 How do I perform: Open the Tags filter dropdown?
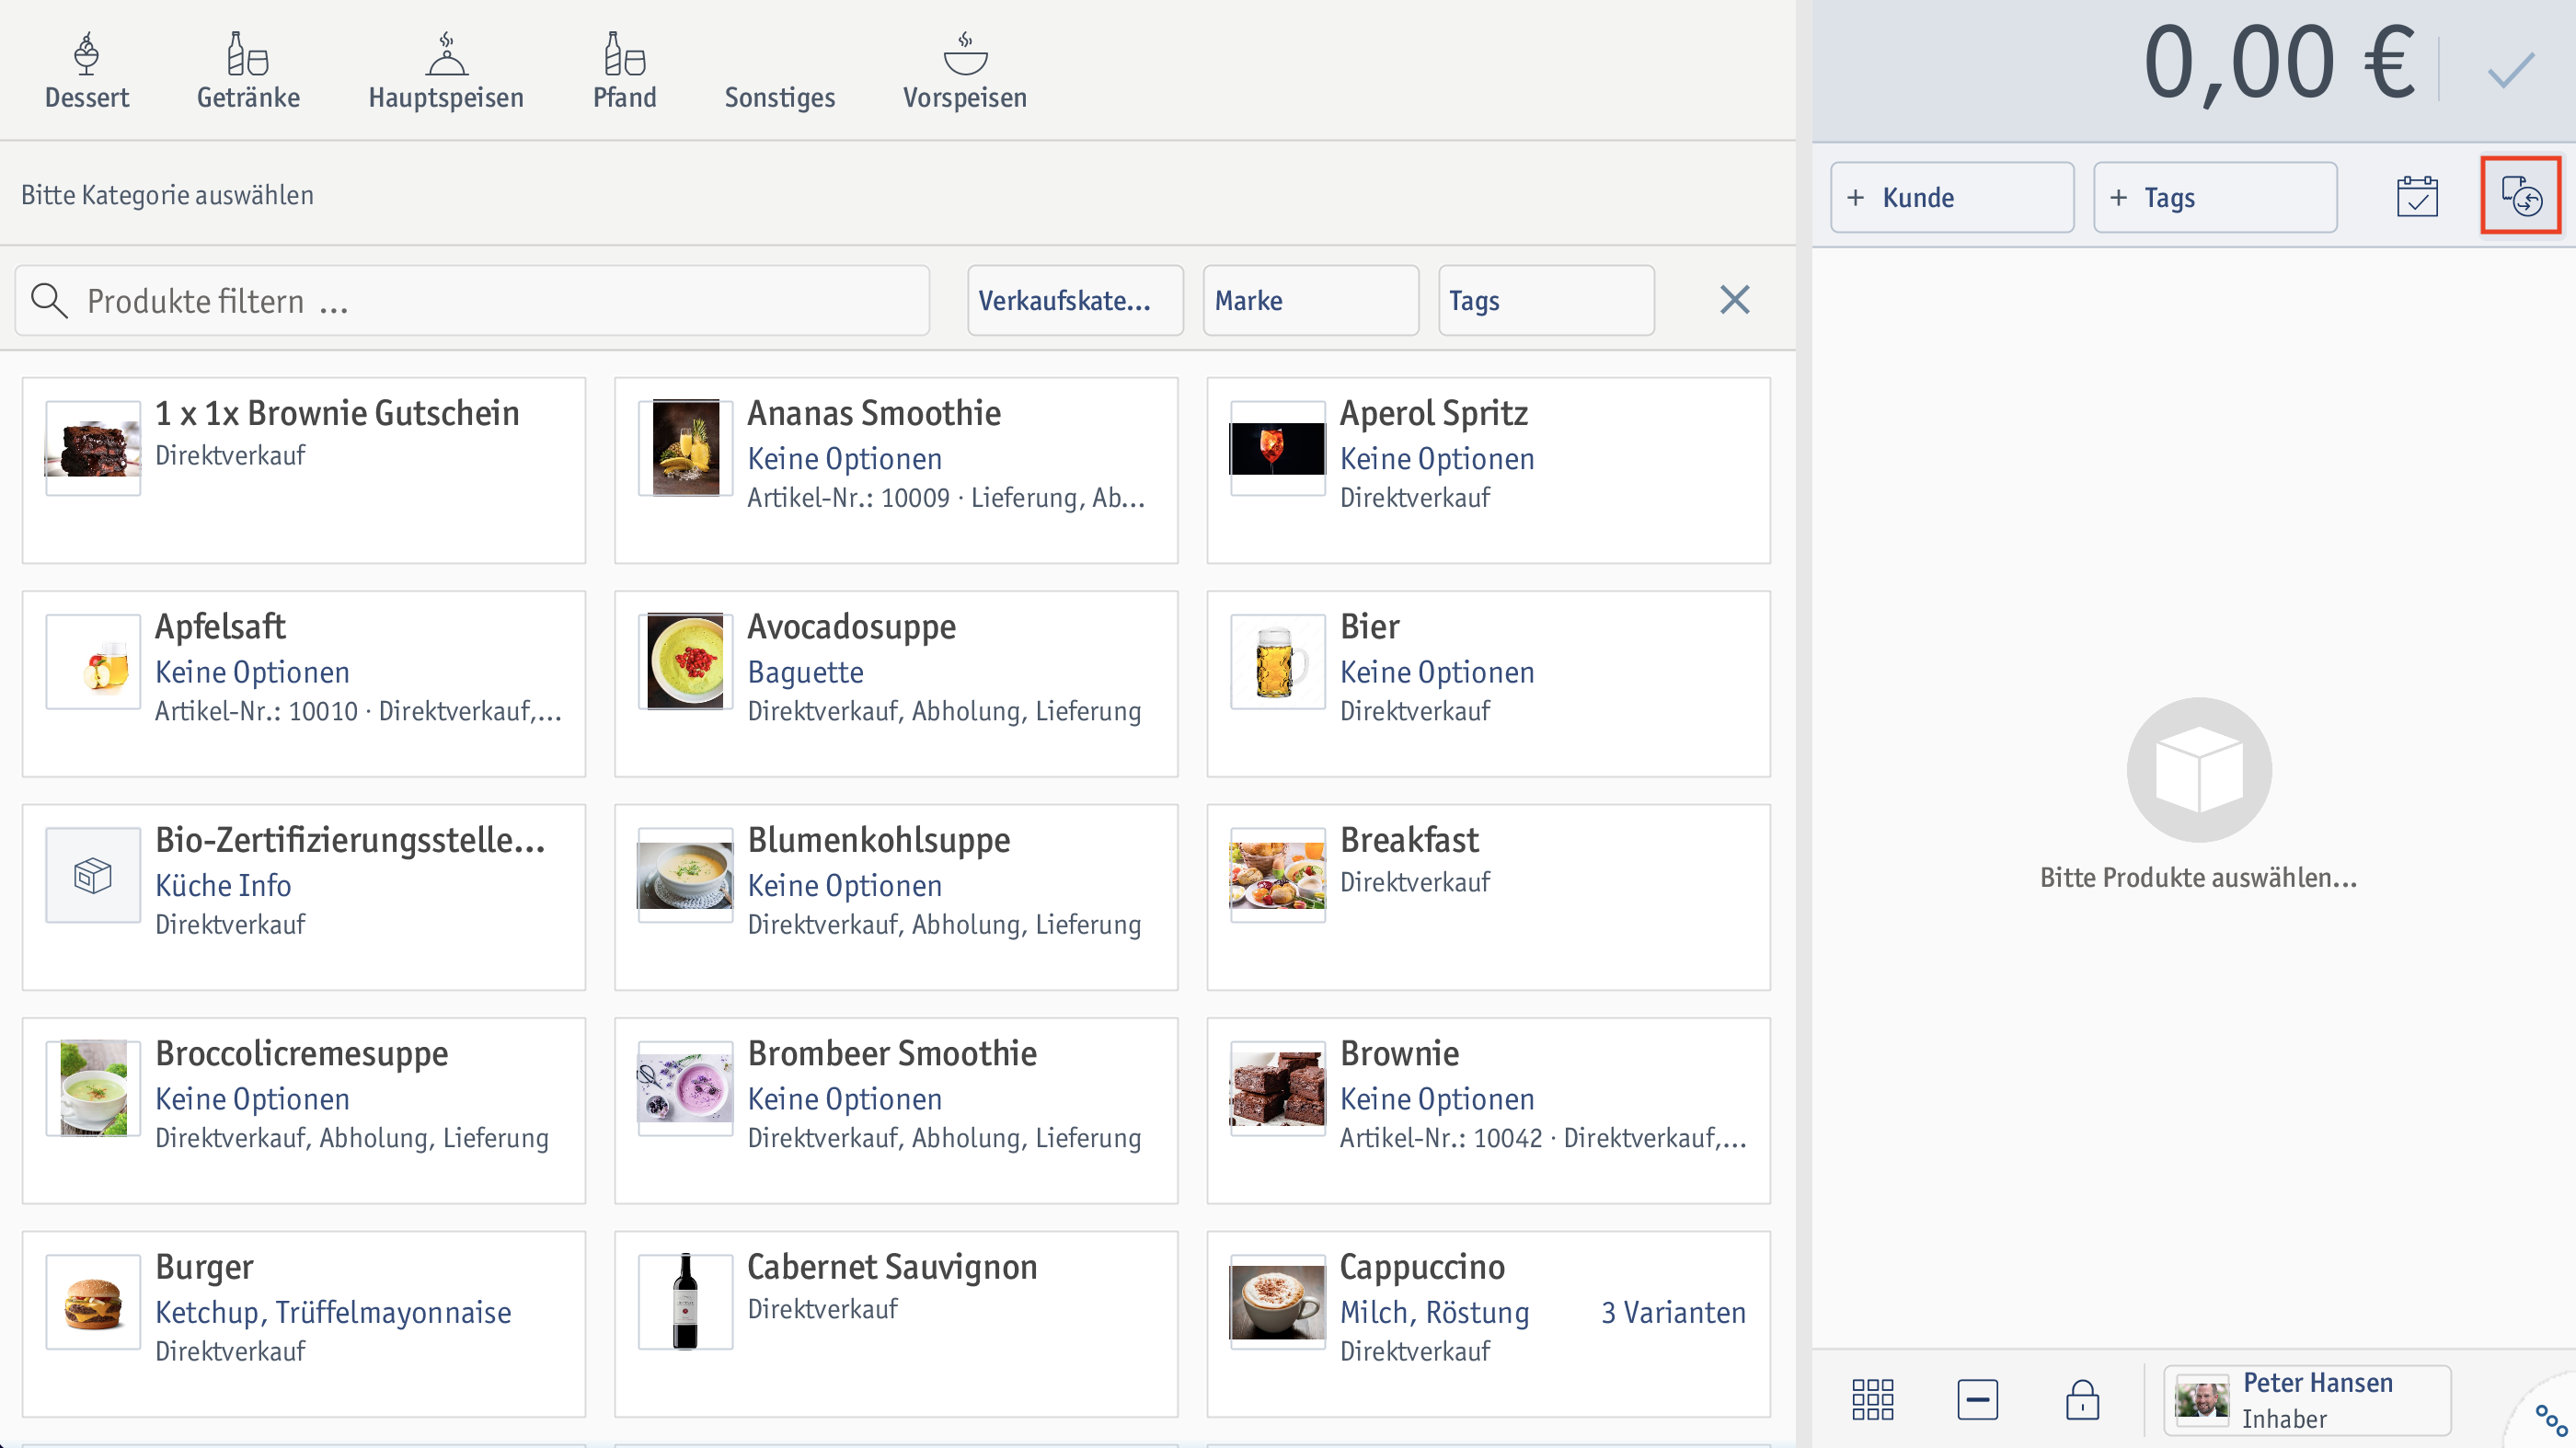(x=1546, y=300)
